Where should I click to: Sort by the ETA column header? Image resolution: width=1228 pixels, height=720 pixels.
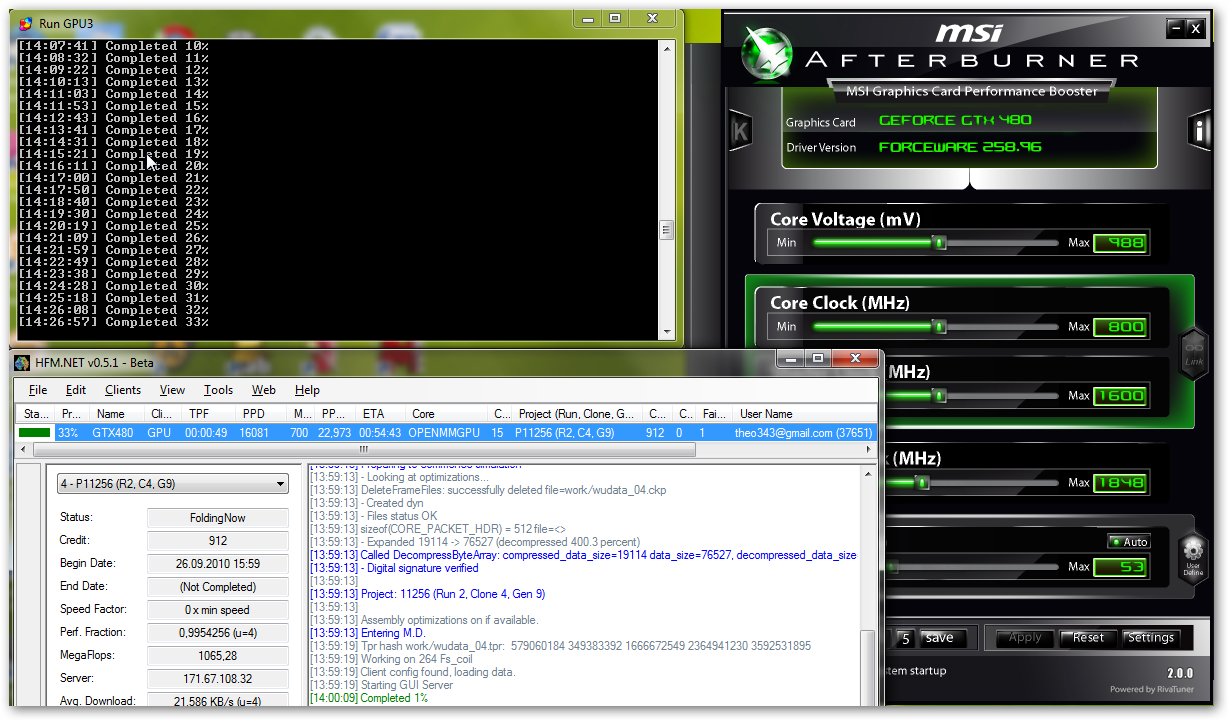tap(382, 414)
